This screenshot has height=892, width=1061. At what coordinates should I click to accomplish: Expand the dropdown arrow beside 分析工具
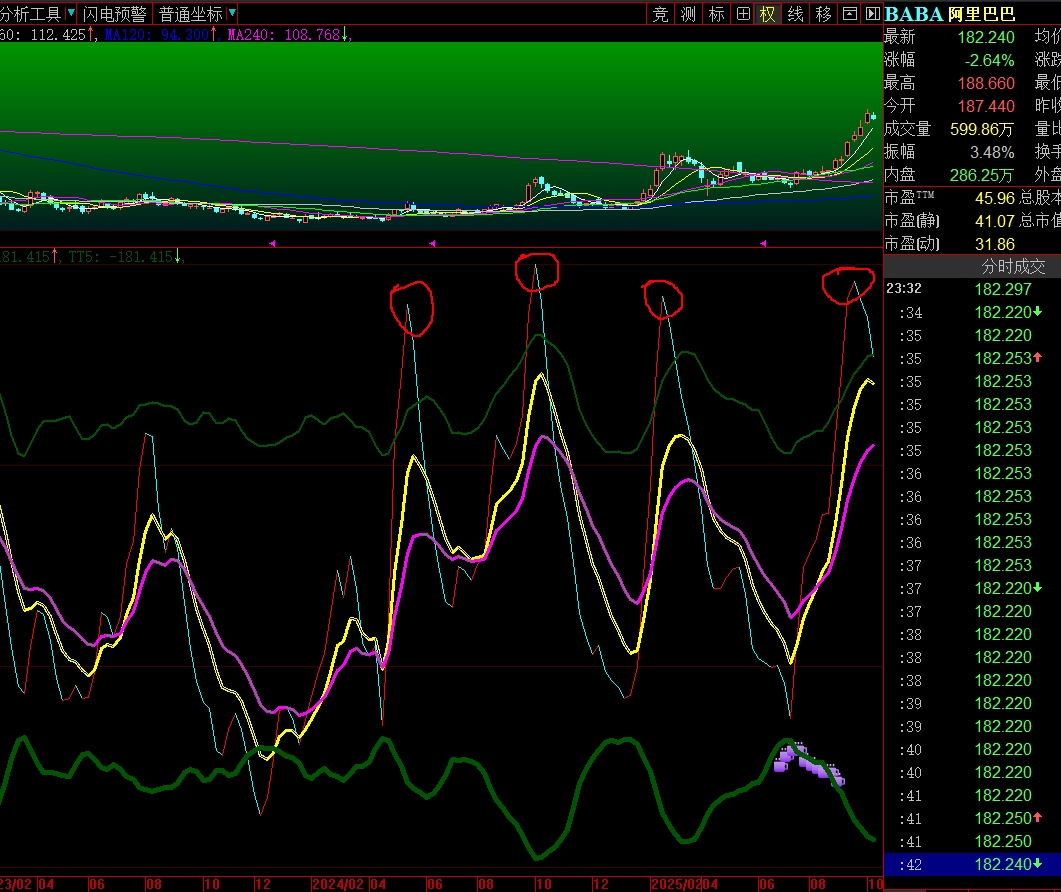coord(70,14)
